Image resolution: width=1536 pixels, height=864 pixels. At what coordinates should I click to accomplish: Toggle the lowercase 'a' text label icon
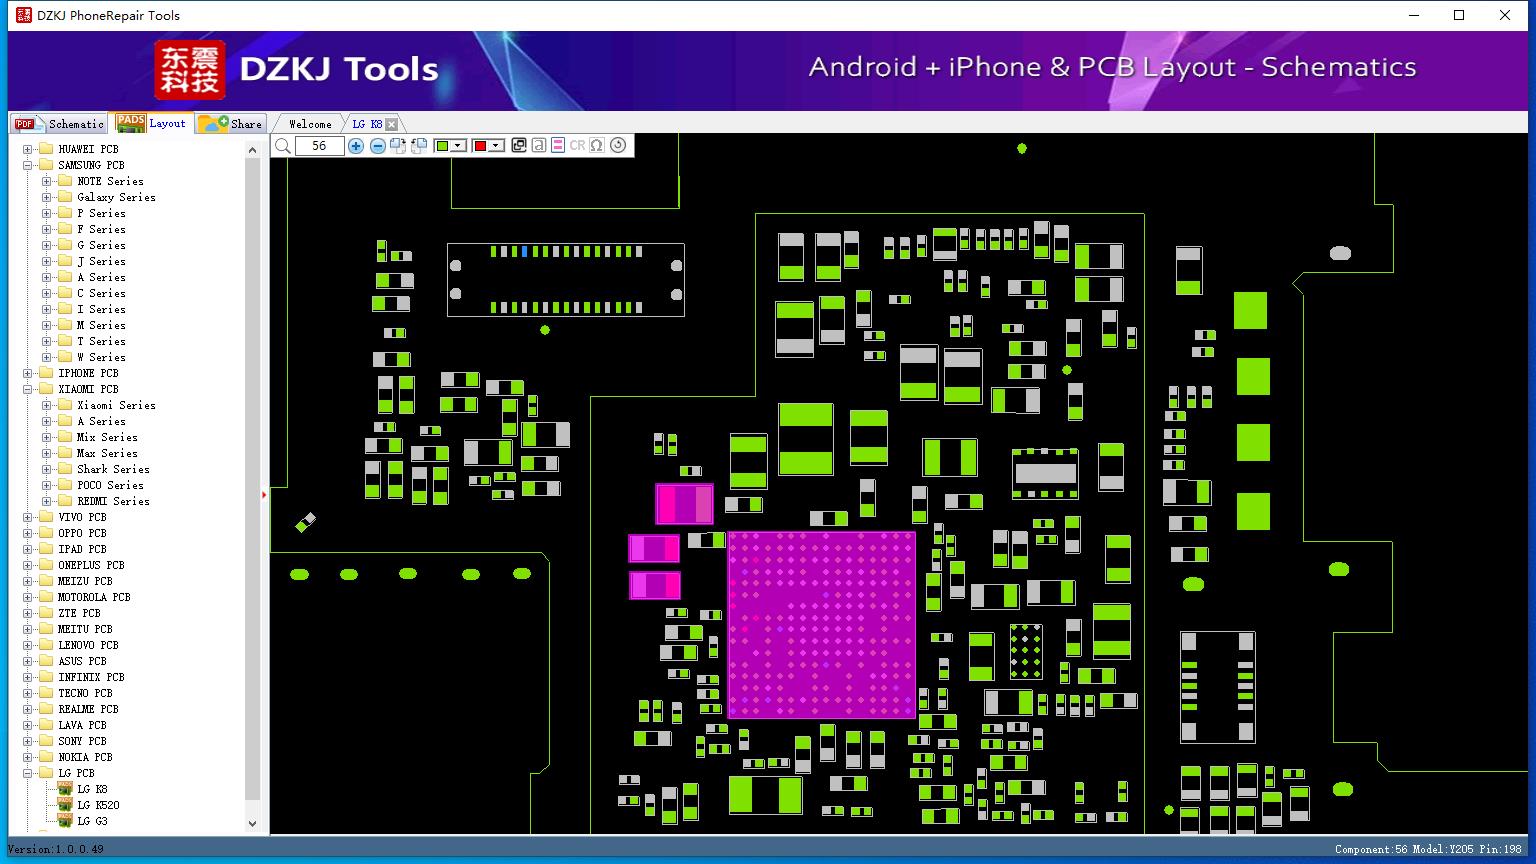click(538, 145)
